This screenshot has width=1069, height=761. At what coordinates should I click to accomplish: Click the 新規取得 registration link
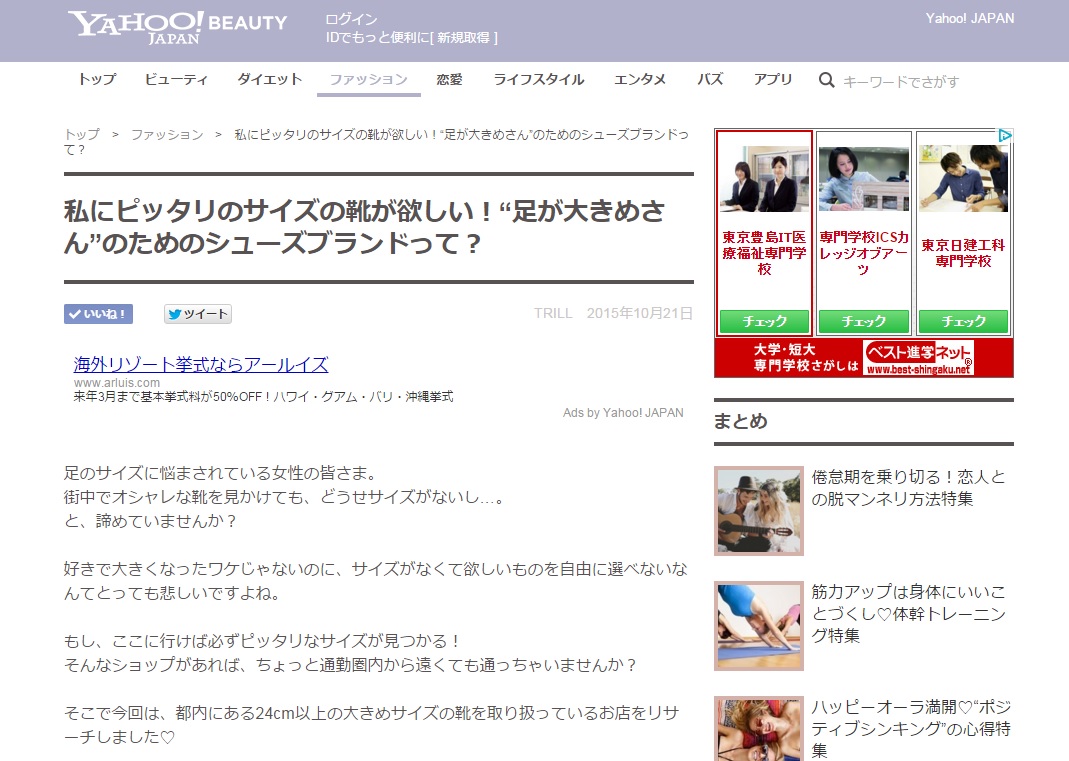pyautogui.click(x=464, y=38)
